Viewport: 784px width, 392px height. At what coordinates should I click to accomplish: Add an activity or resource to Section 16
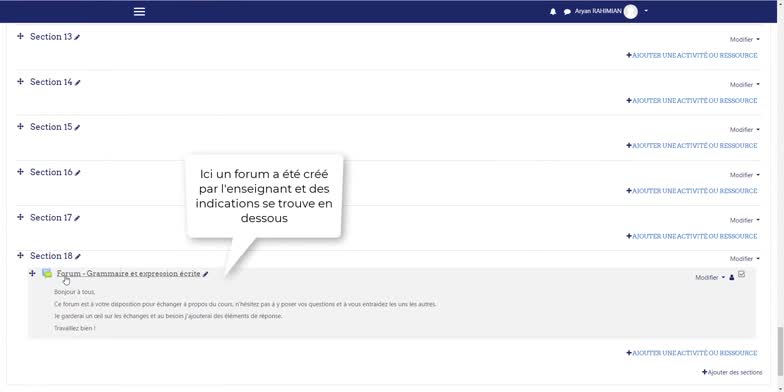(x=692, y=191)
